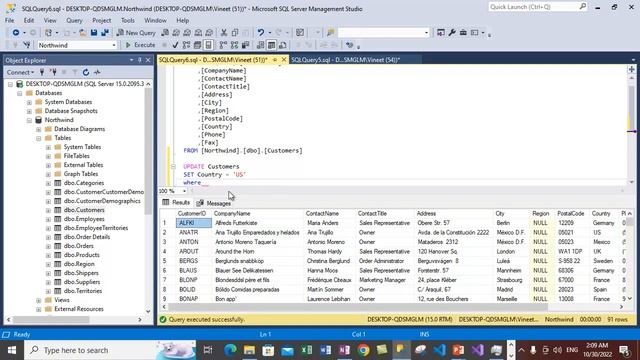Select dbo.Employees in the tree
Image resolution: width=640 pixels, height=360 pixels.
[x=84, y=219]
